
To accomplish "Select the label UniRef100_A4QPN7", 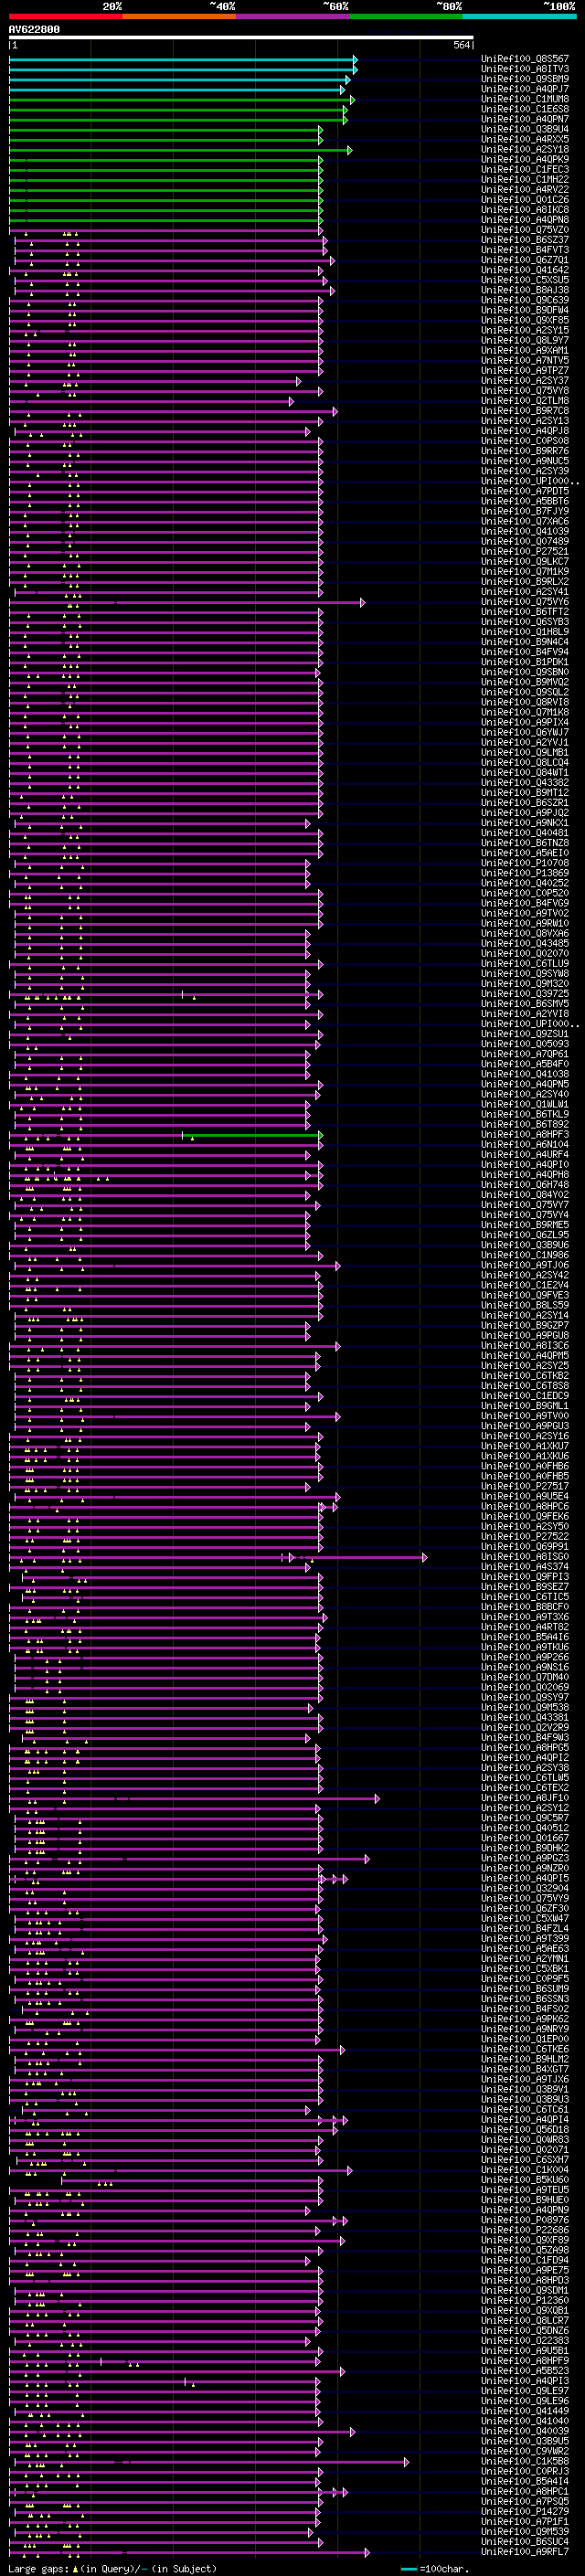I will [x=525, y=119].
